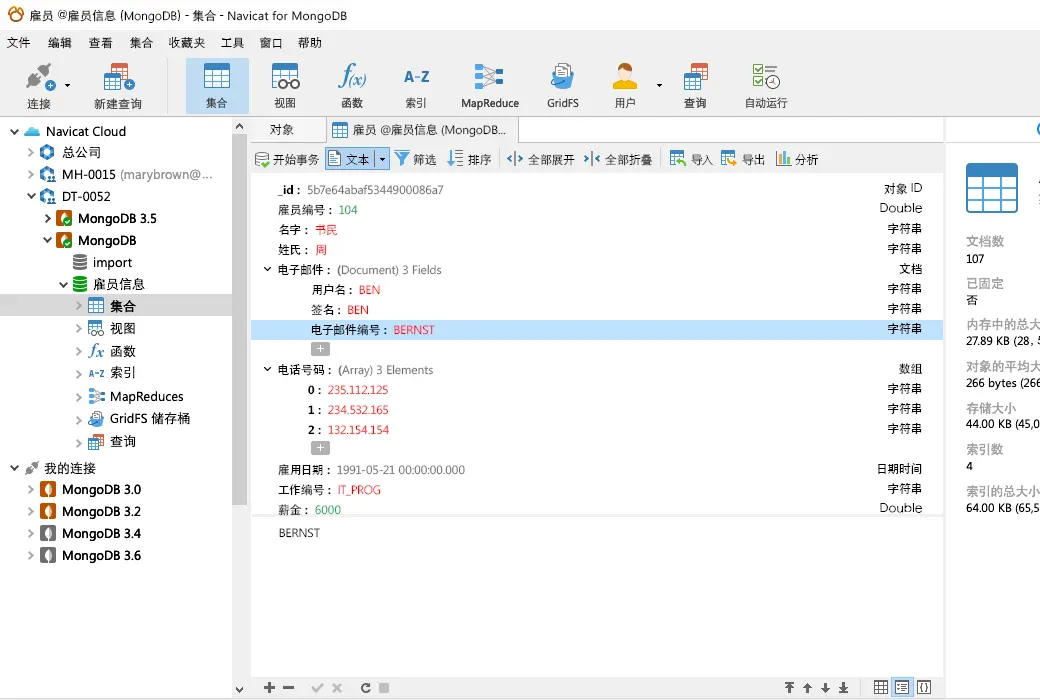
Task: Click 开始事务 (Begin Transaction) button
Action: click(x=287, y=159)
